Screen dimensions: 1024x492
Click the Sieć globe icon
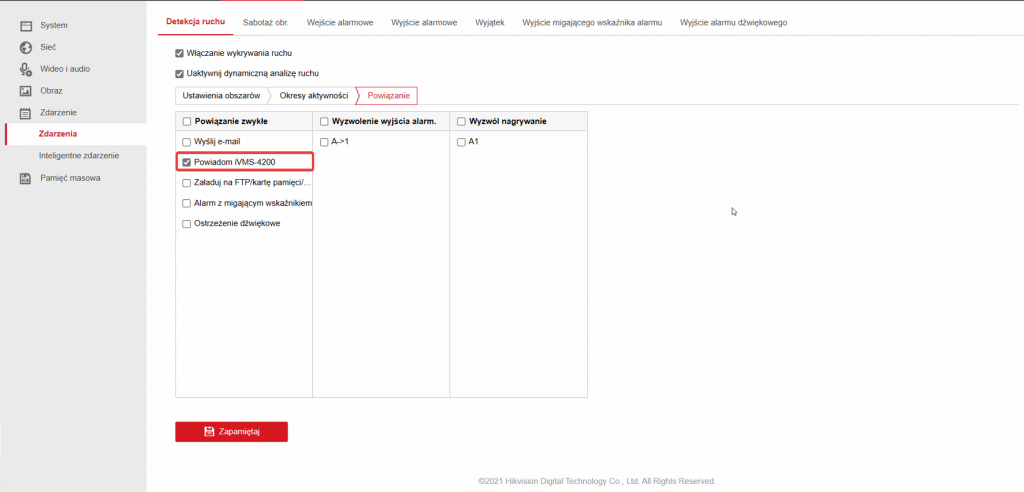(x=26, y=46)
